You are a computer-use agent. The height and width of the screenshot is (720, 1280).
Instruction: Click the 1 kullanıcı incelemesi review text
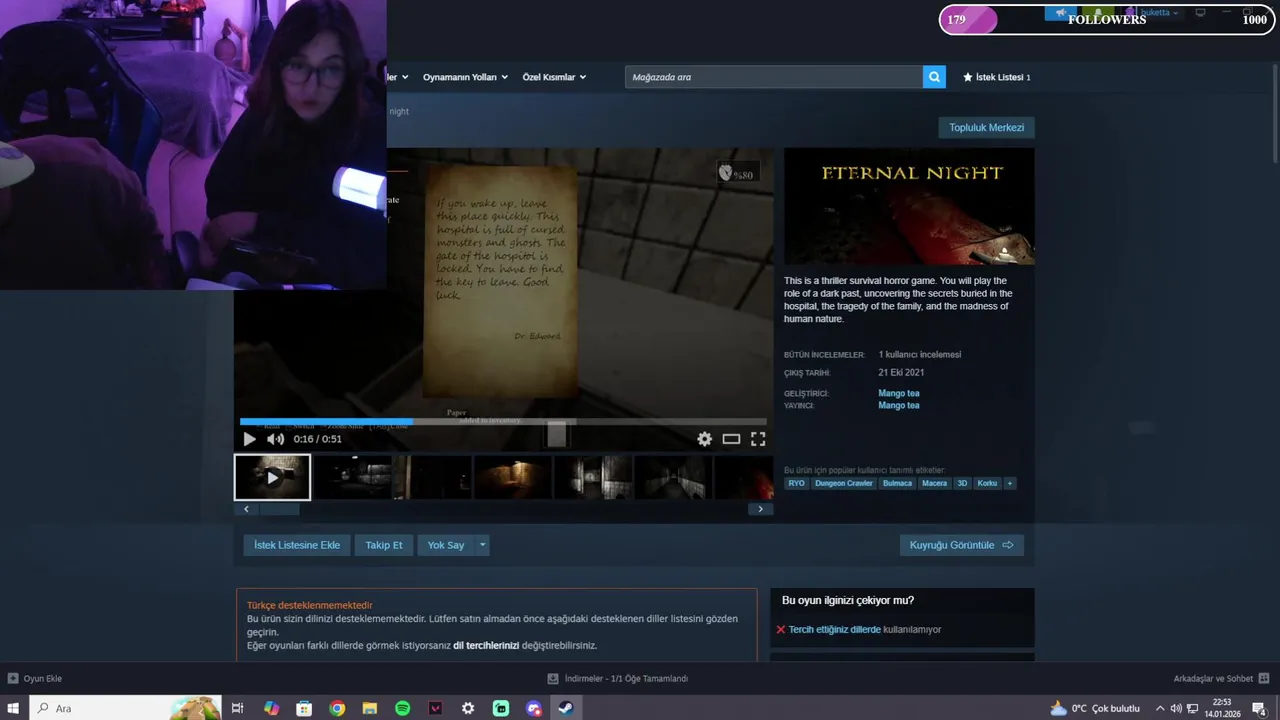coord(920,354)
